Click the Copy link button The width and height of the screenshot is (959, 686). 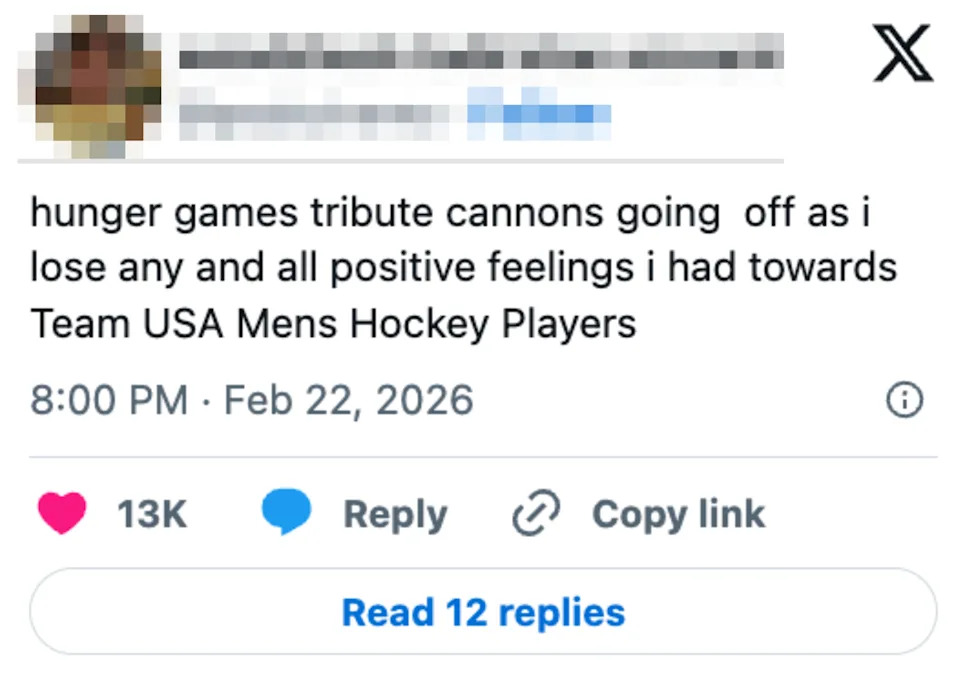pos(677,513)
